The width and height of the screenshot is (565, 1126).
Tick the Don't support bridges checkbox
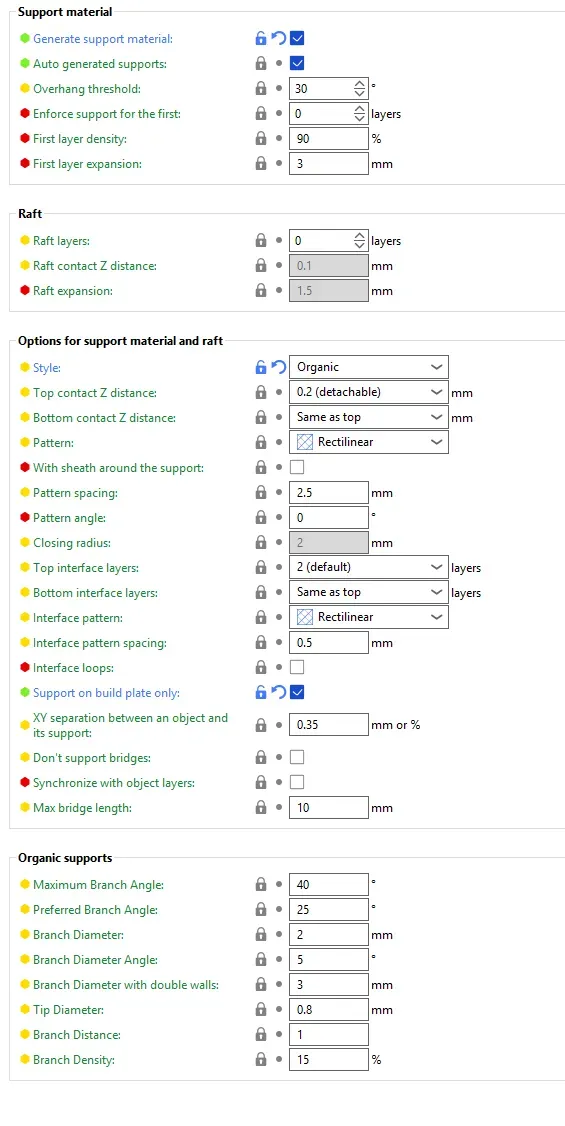[297, 757]
